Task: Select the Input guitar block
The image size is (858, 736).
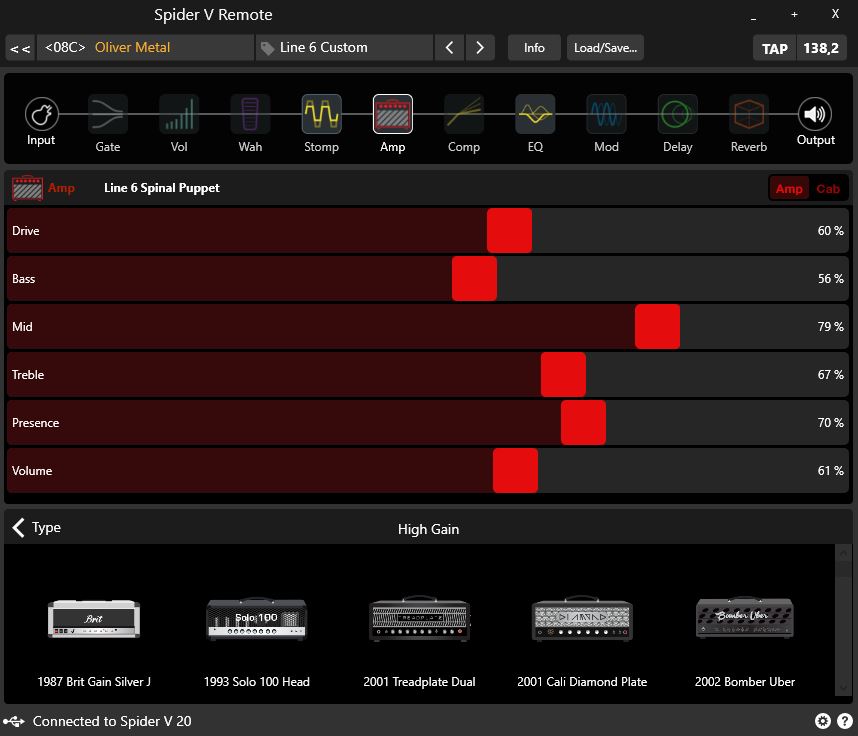Action: coord(42,114)
